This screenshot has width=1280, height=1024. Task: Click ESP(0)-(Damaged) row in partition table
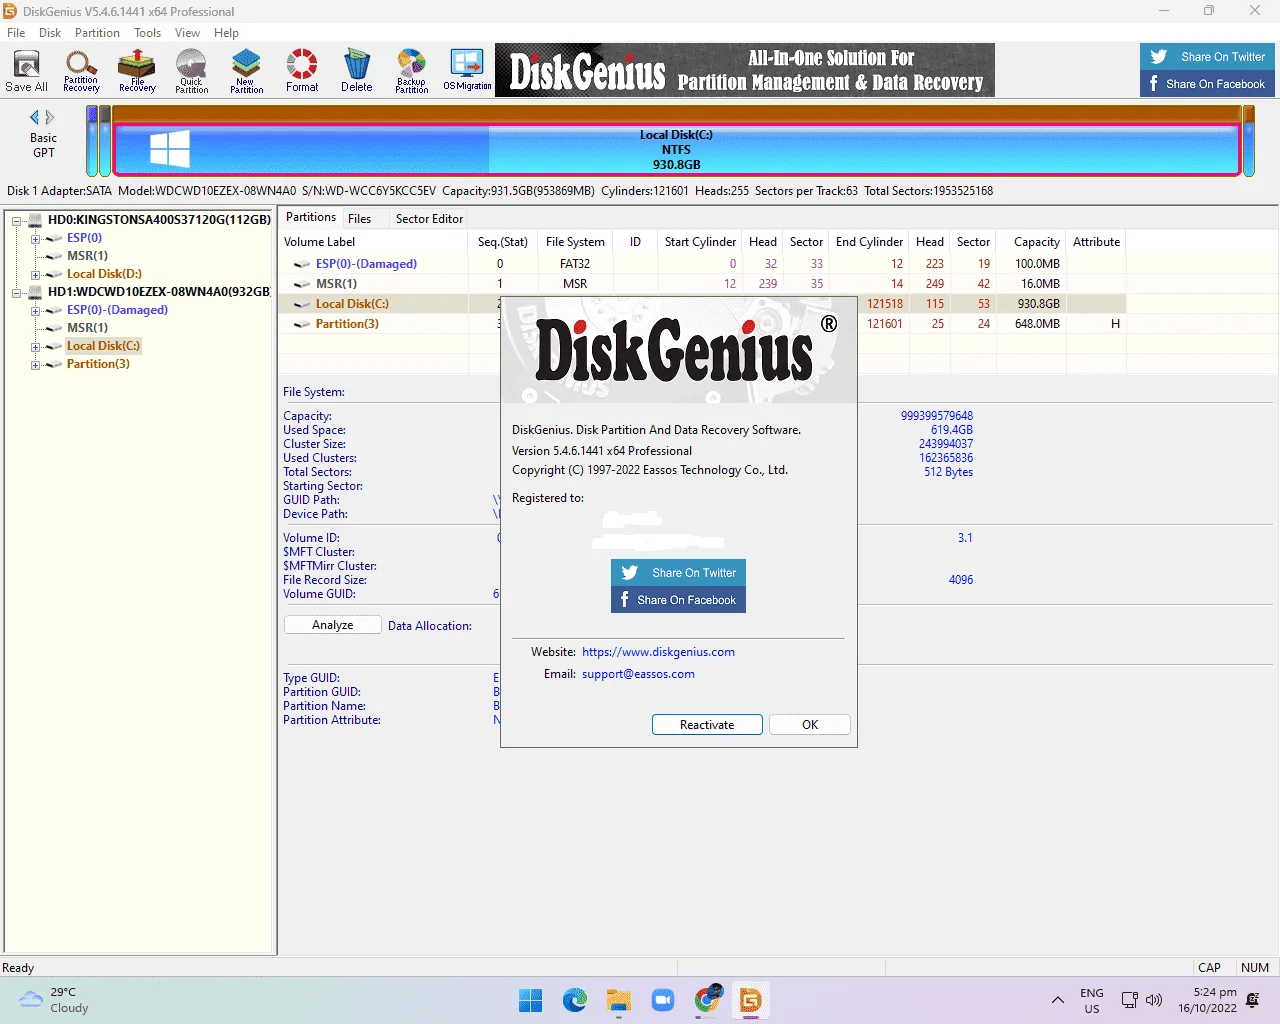[x=703, y=264]
